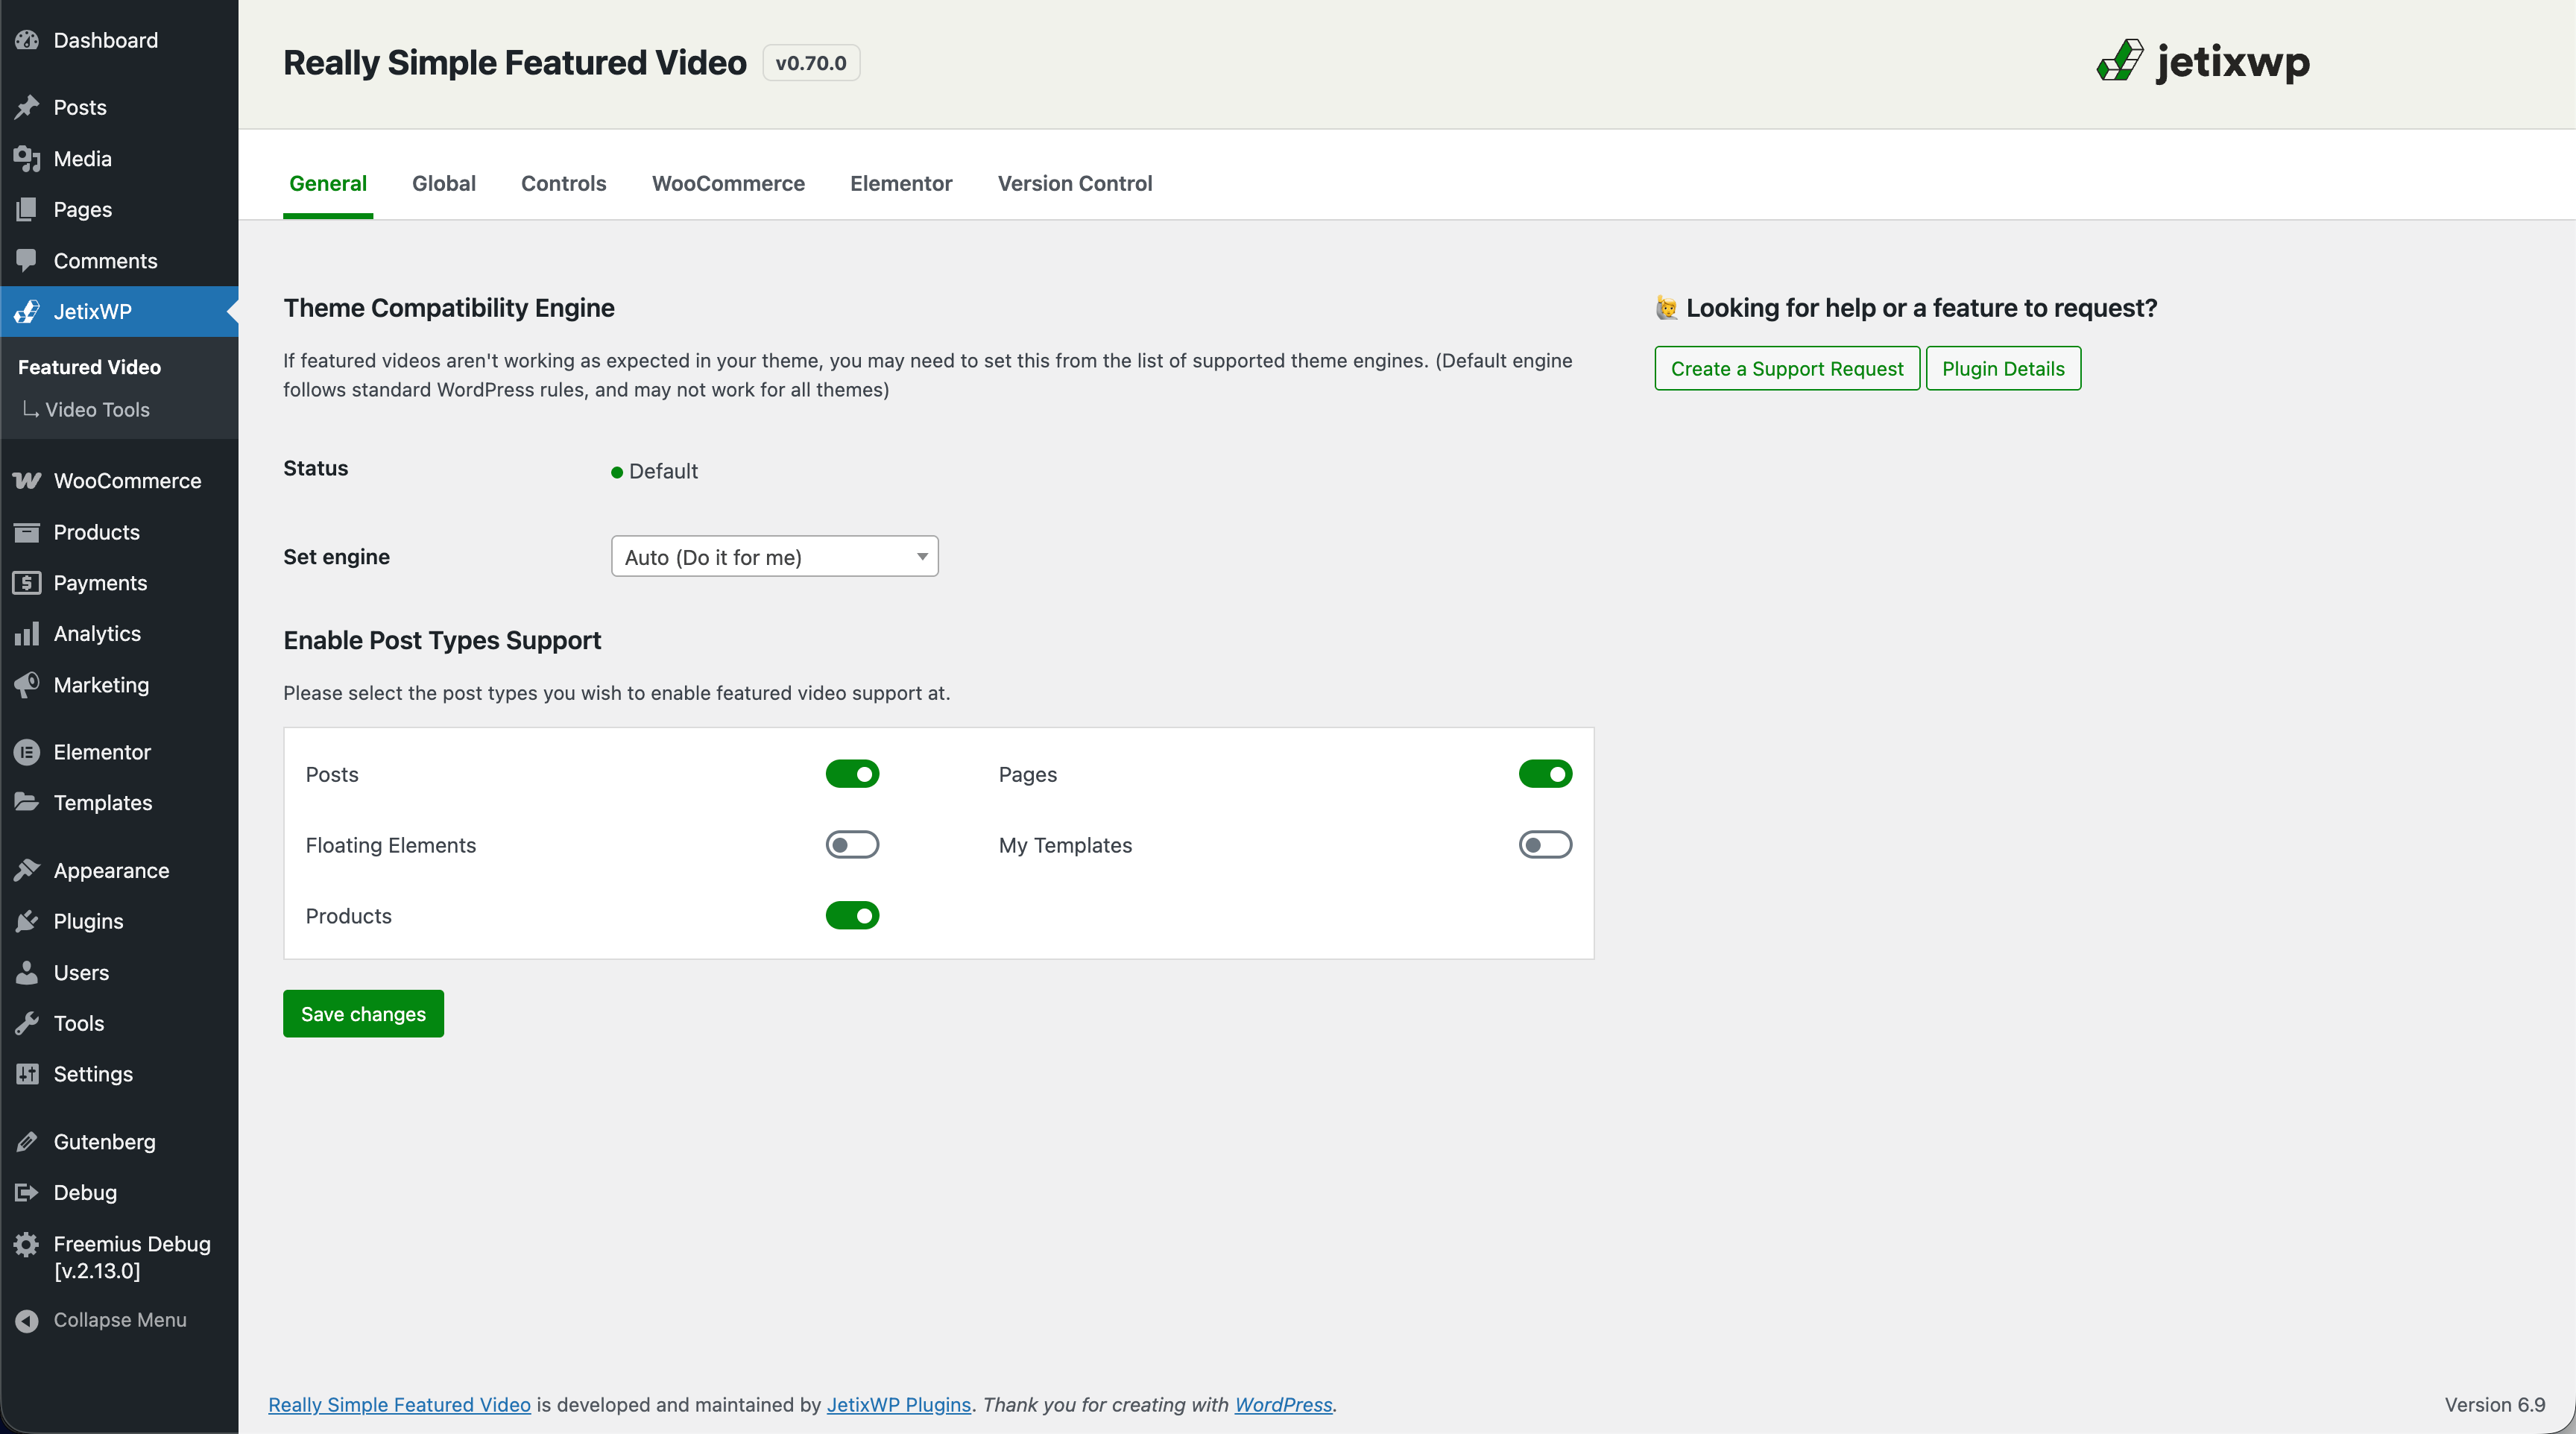Click the Save changes button
Screen dimensions: 2576x1434
pos(362,1013)
